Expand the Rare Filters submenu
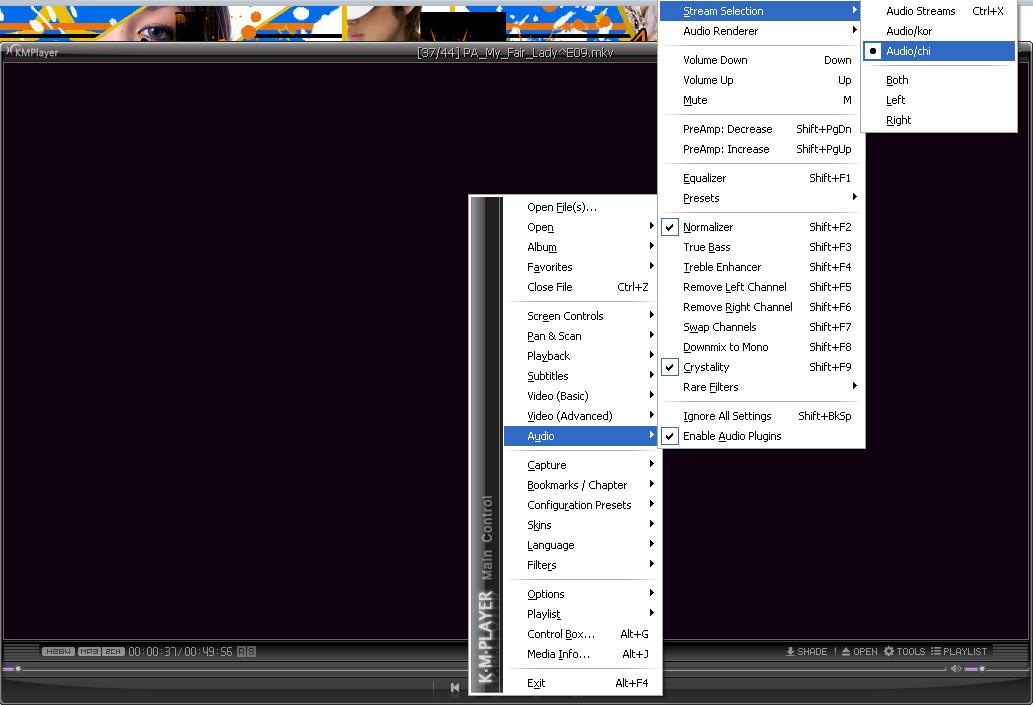Viewport: 1033px width, 705px height. [x=762, y=387]
